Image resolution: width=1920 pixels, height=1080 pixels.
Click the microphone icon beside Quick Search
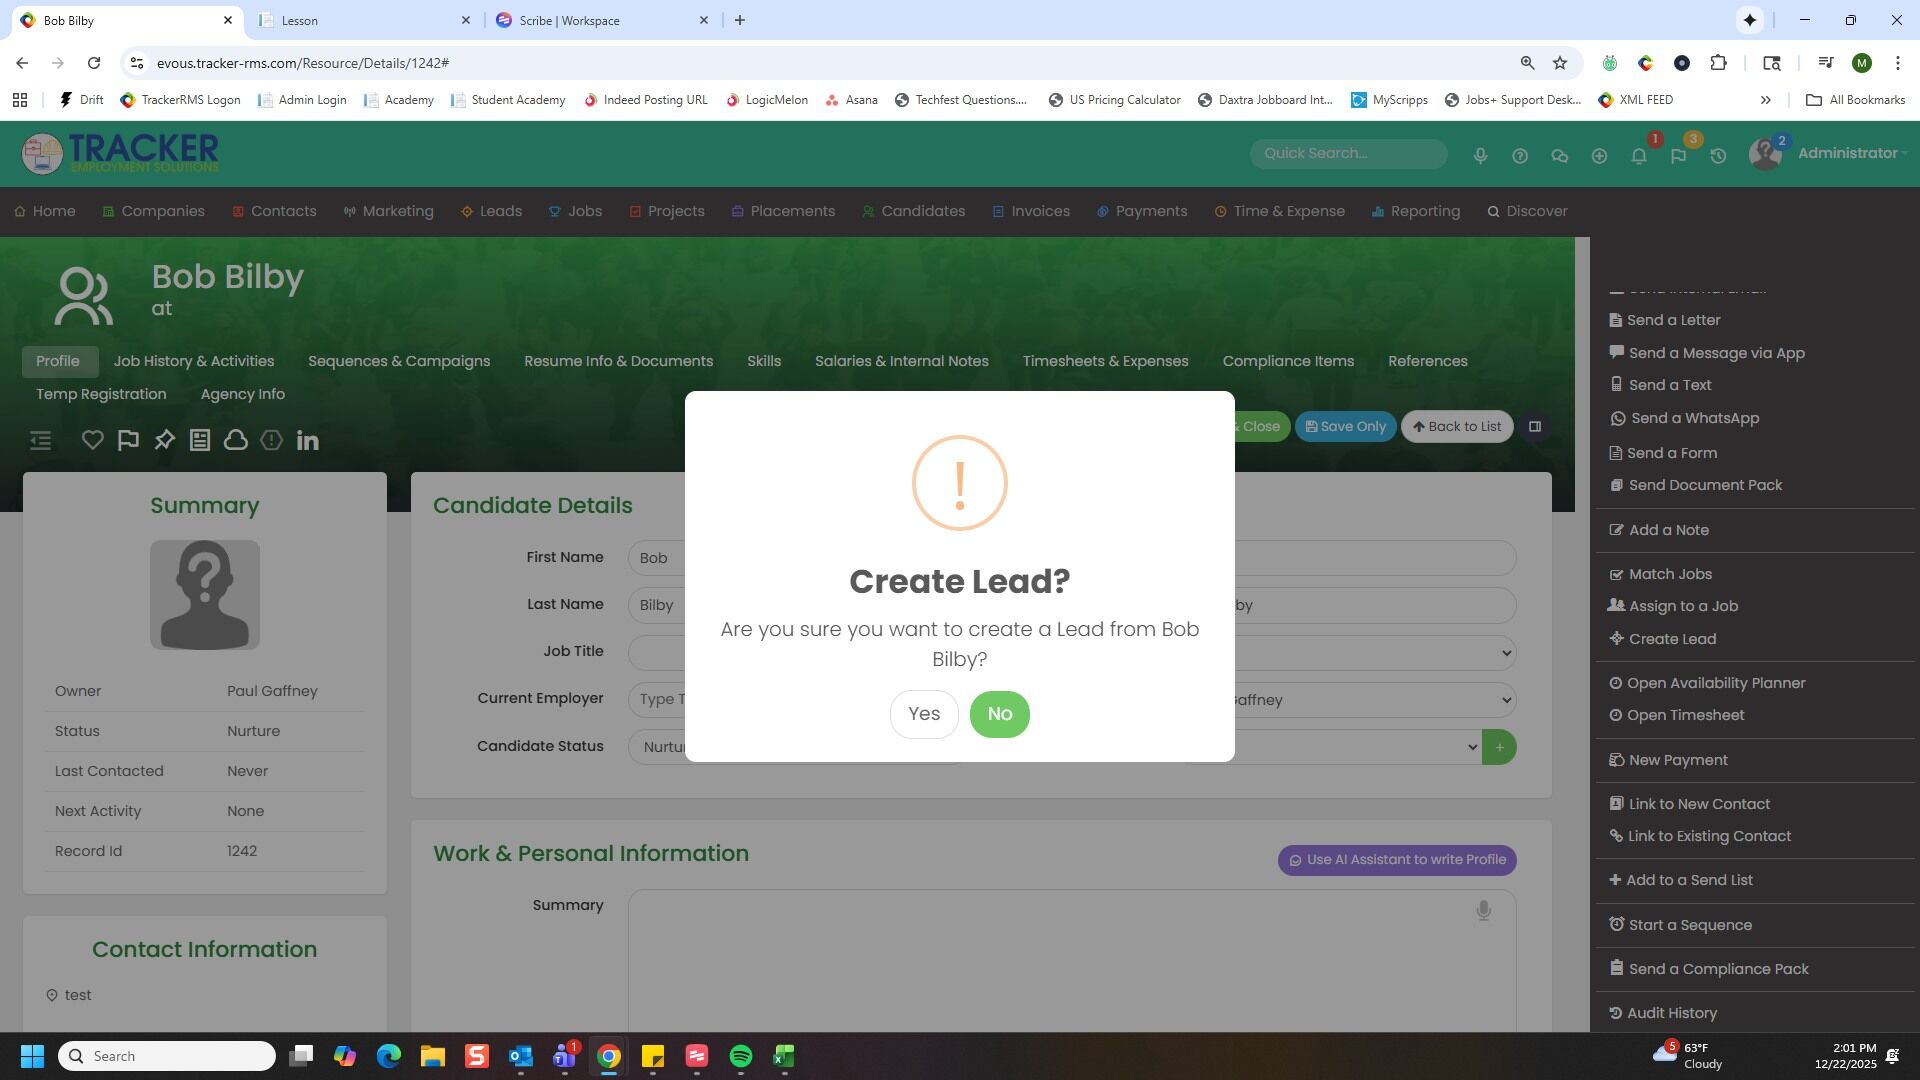click(1480, 156)
